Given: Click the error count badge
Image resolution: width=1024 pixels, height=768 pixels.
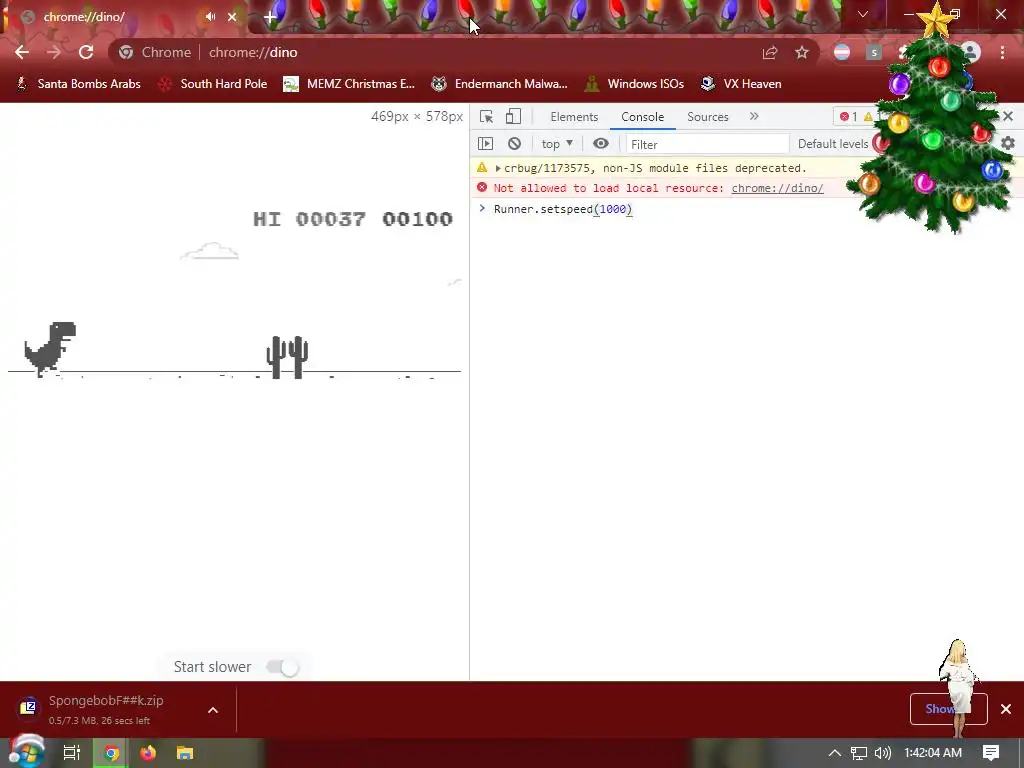Looking at the screenshot, I should pos(848,117).
